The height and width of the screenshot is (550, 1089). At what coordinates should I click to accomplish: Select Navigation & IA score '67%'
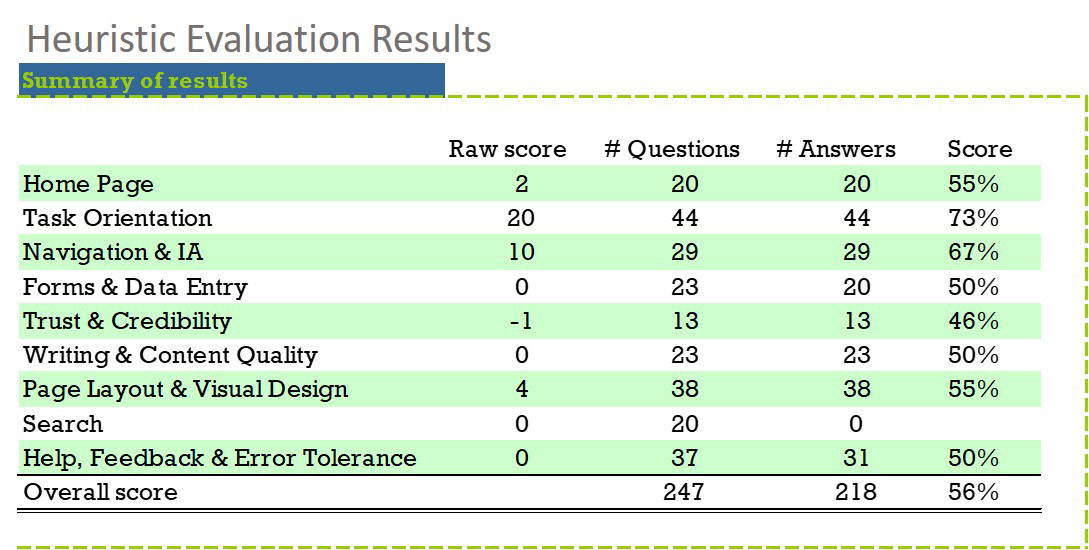(973, 252)
